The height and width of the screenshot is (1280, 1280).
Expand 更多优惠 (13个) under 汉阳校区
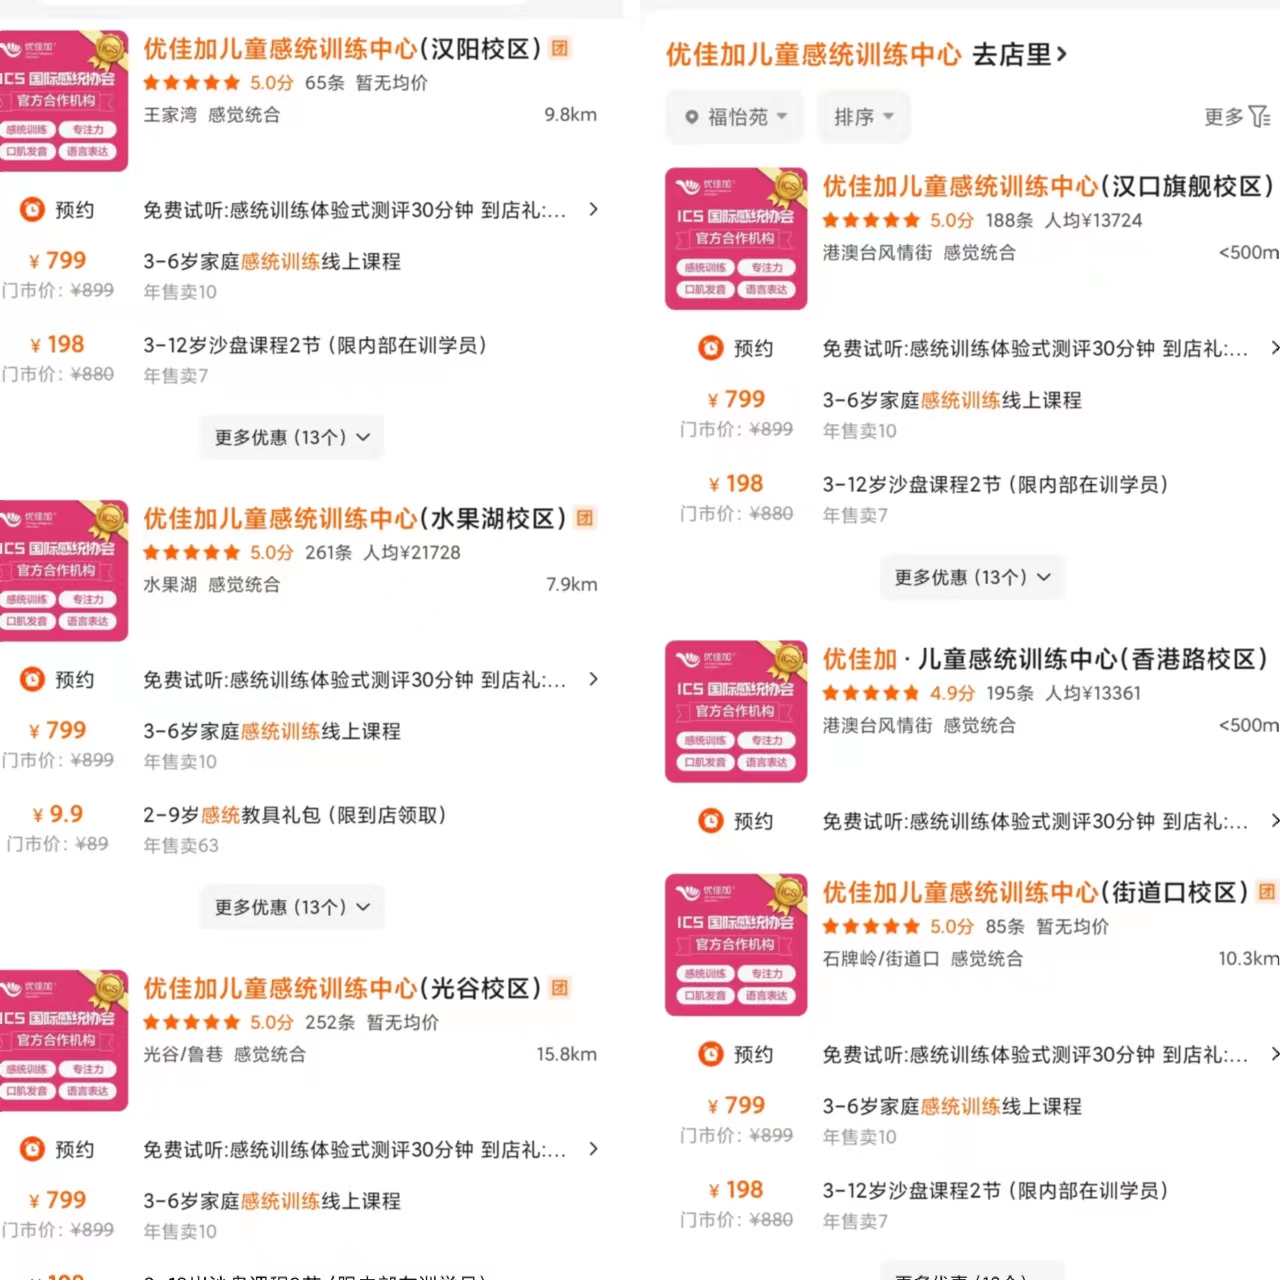coord(292,437)
